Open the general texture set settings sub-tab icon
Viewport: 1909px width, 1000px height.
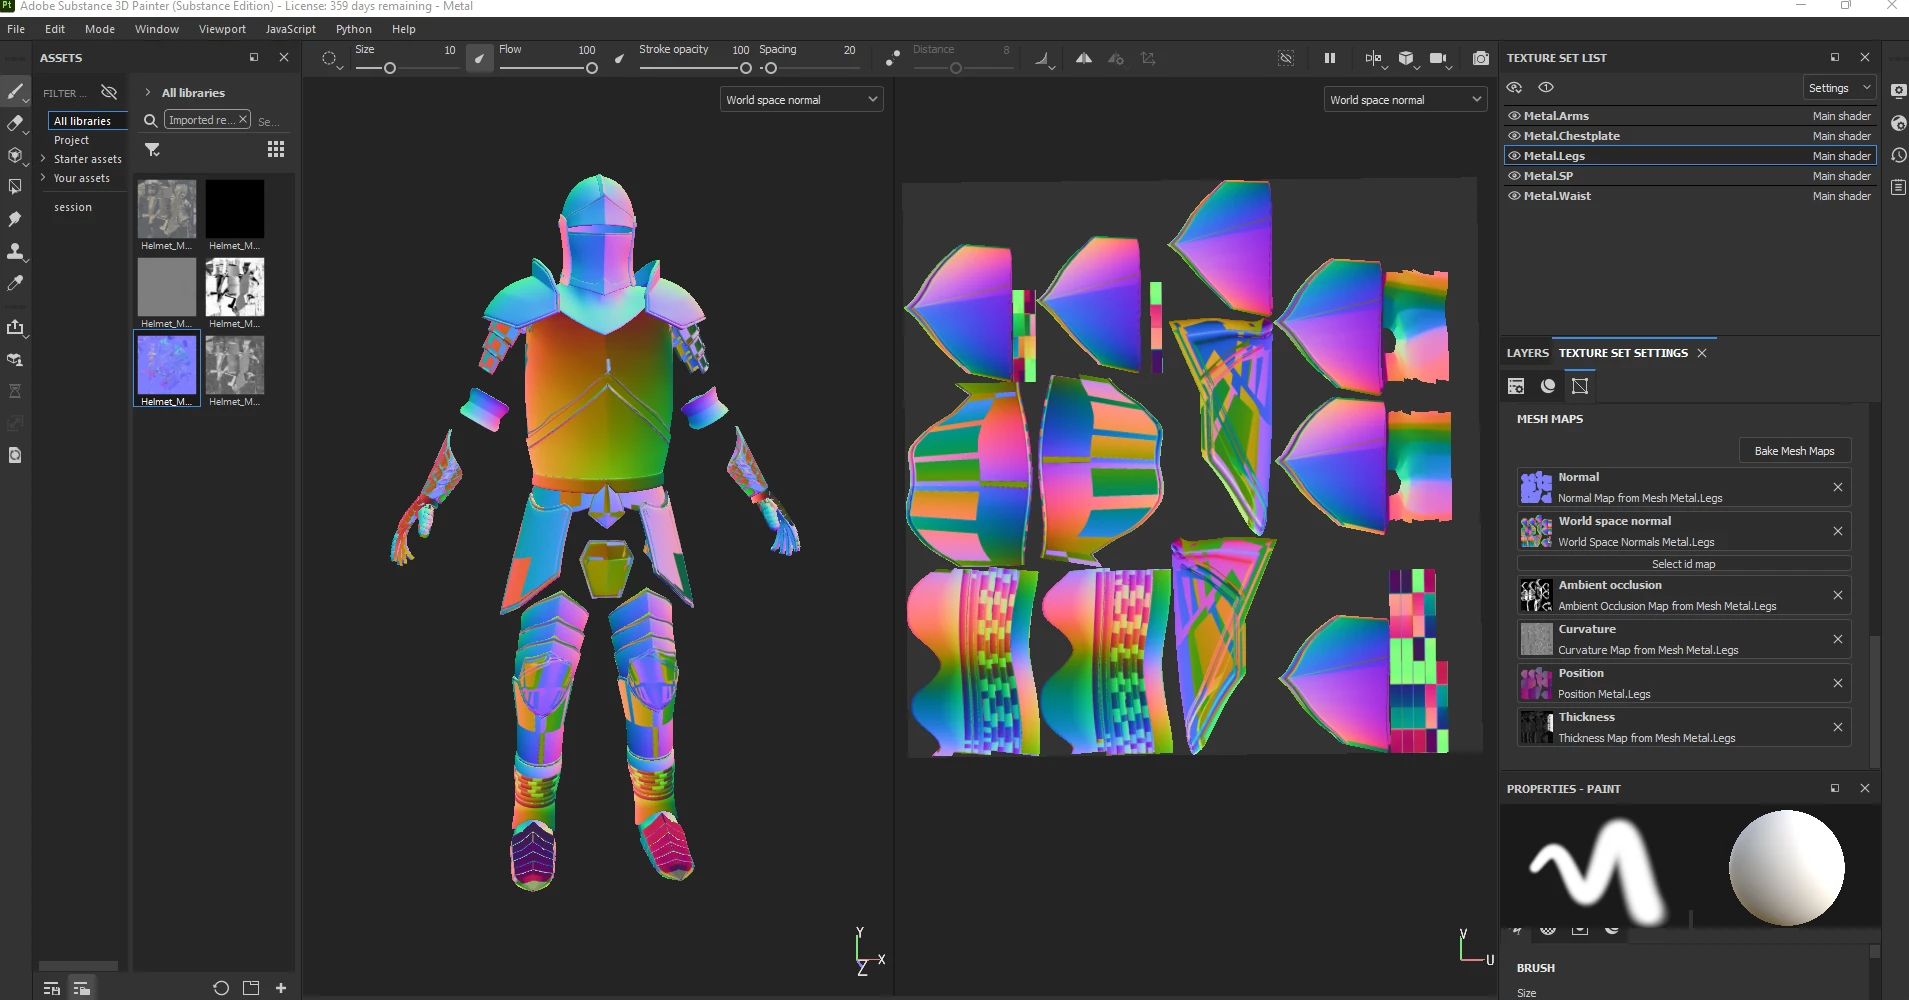[1516, 386]
